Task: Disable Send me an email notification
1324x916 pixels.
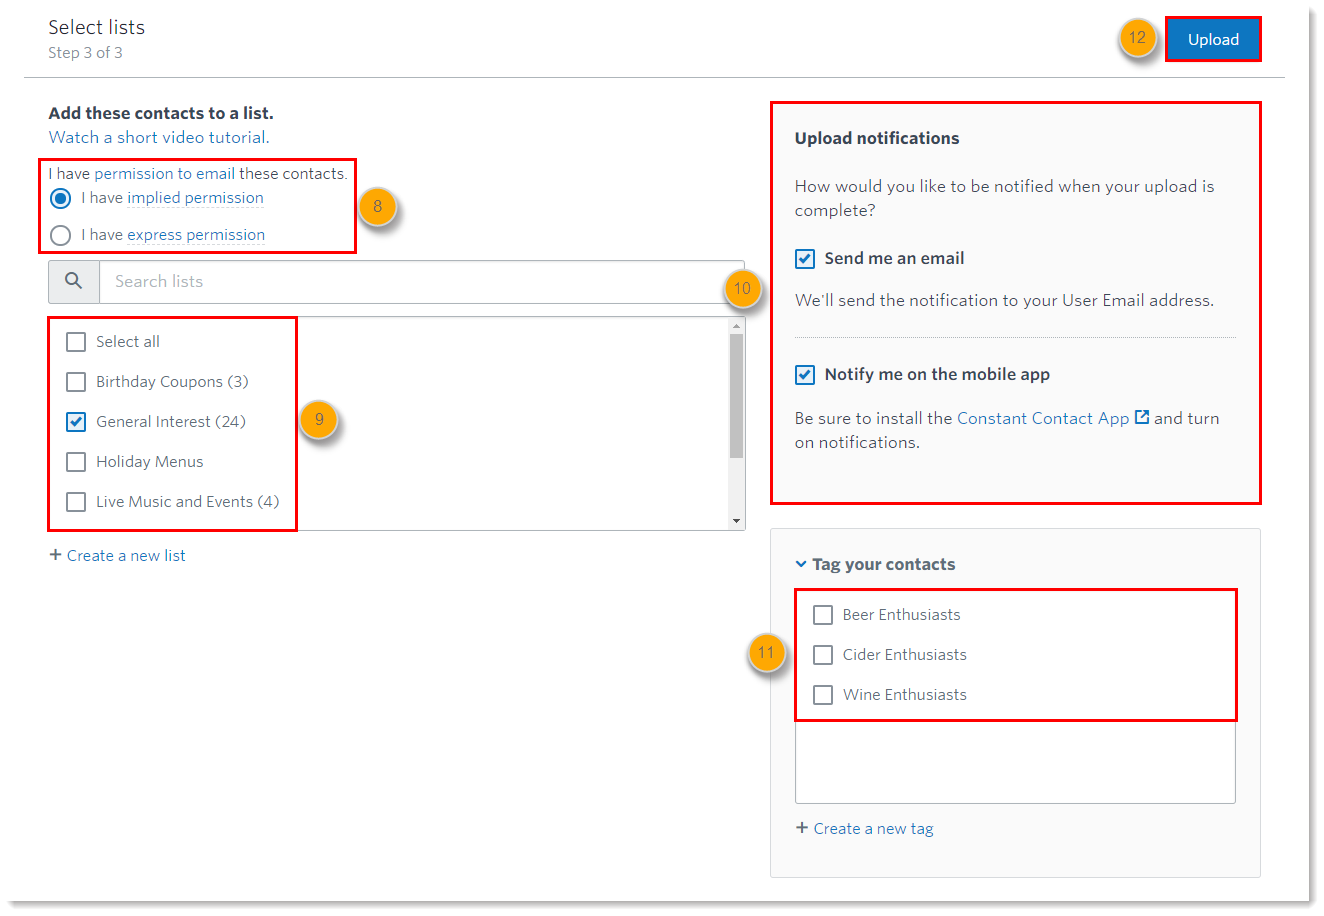Action: pyautogui.click(x=805, y=259)
